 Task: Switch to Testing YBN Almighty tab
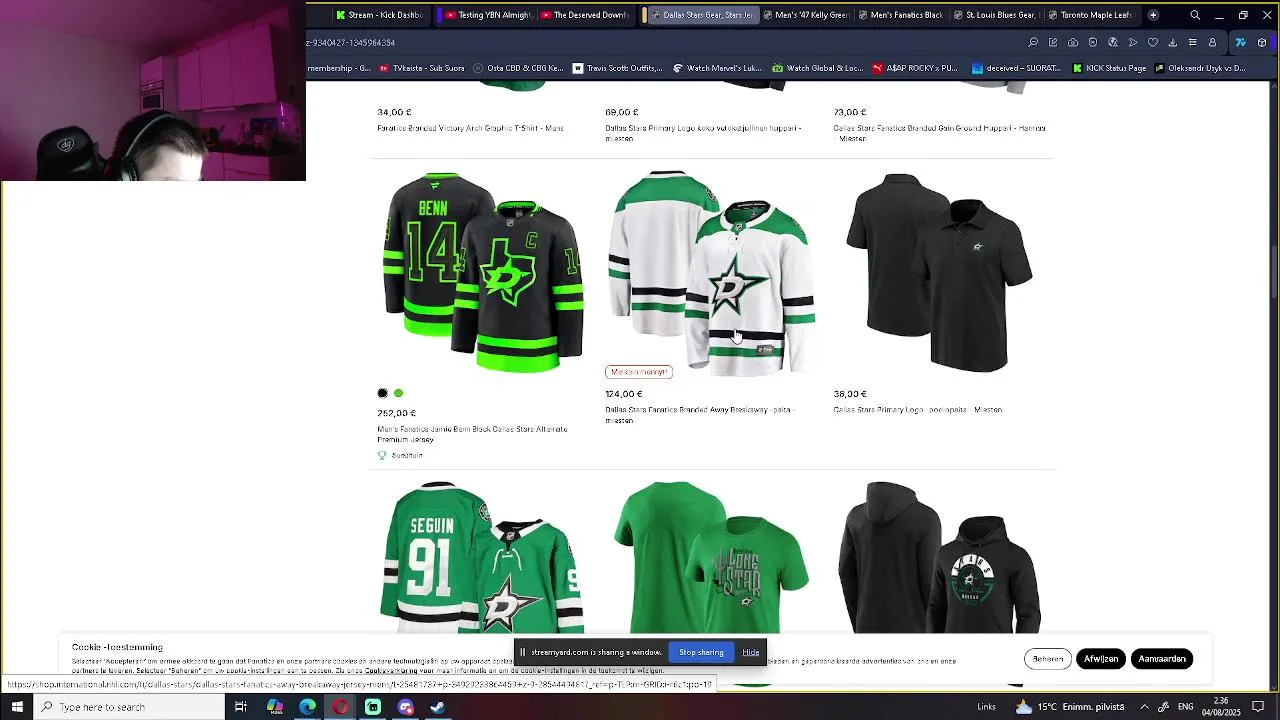point(488,15)
